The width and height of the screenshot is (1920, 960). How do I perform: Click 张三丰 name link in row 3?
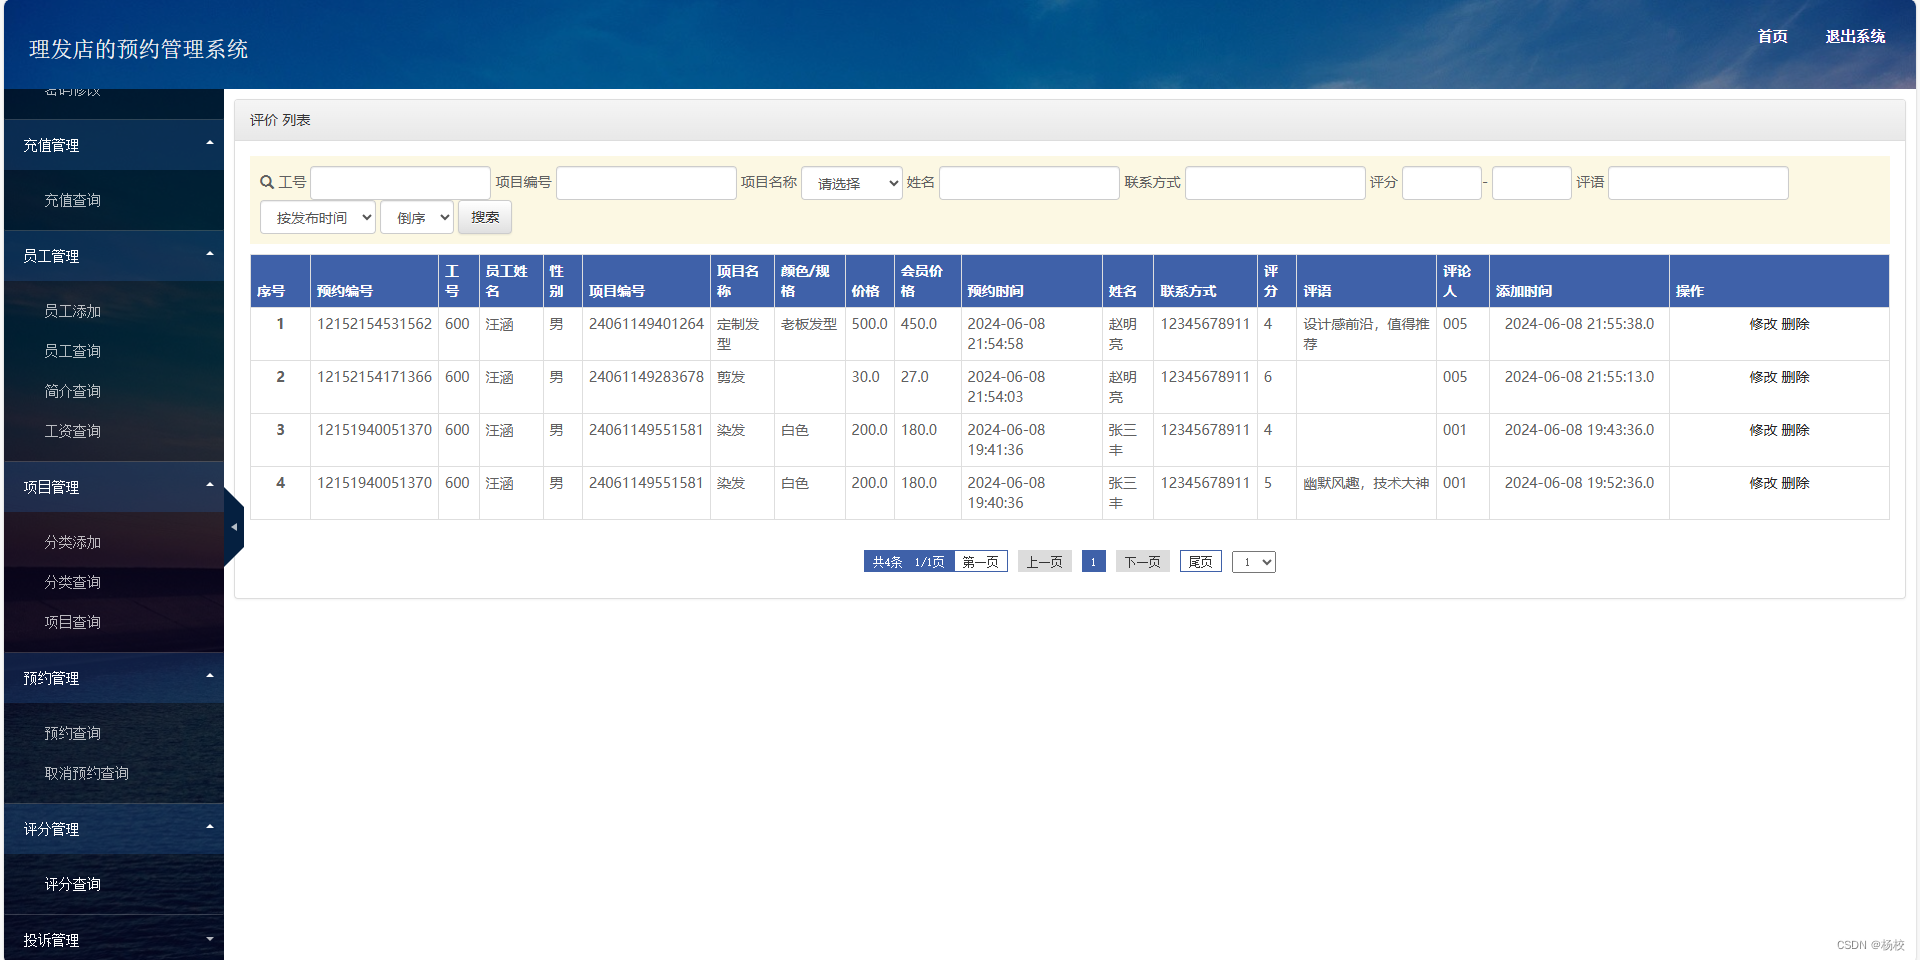[1122, 440]
